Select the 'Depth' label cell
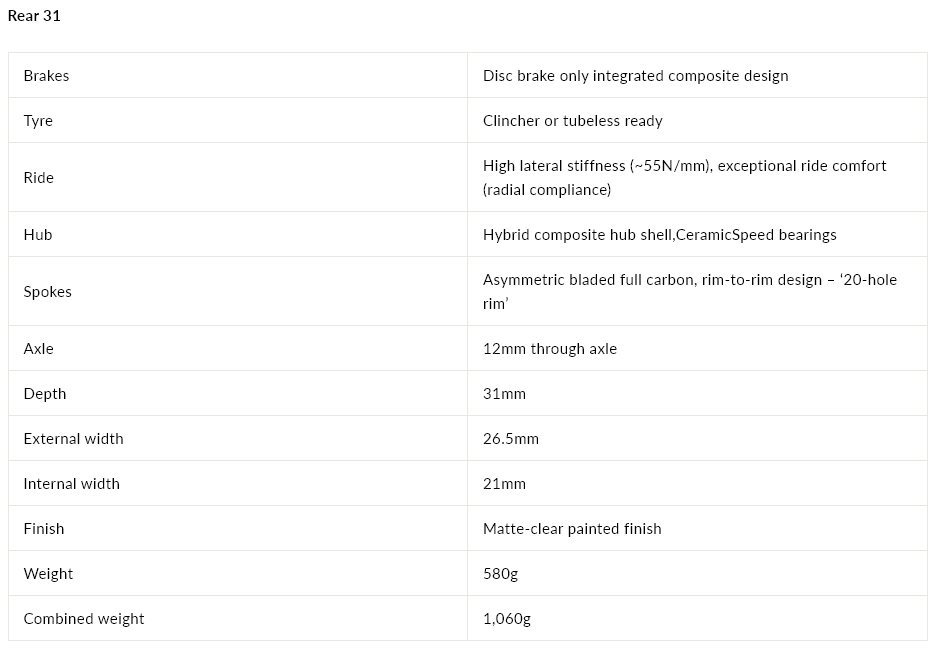 click(45, 394)
